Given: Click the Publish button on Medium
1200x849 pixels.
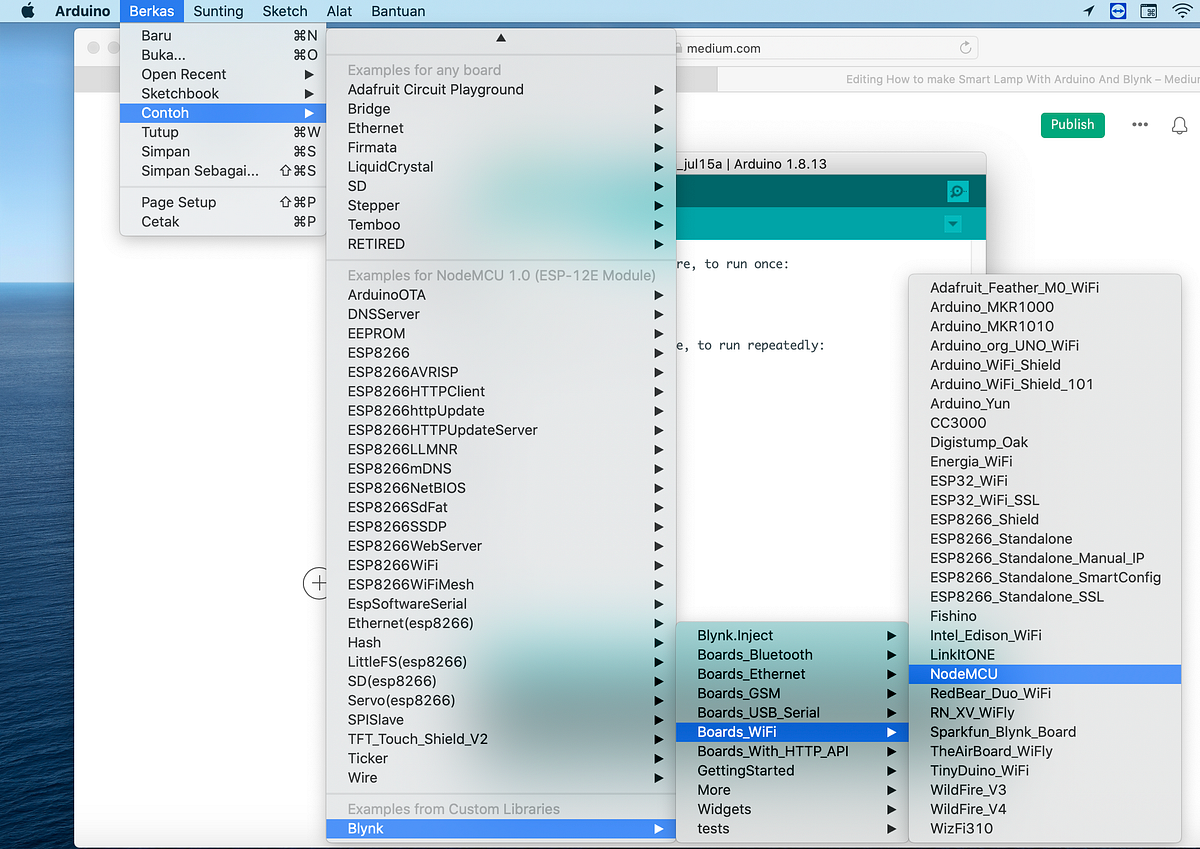Looking at the screenshot, I should (1072, 125).
